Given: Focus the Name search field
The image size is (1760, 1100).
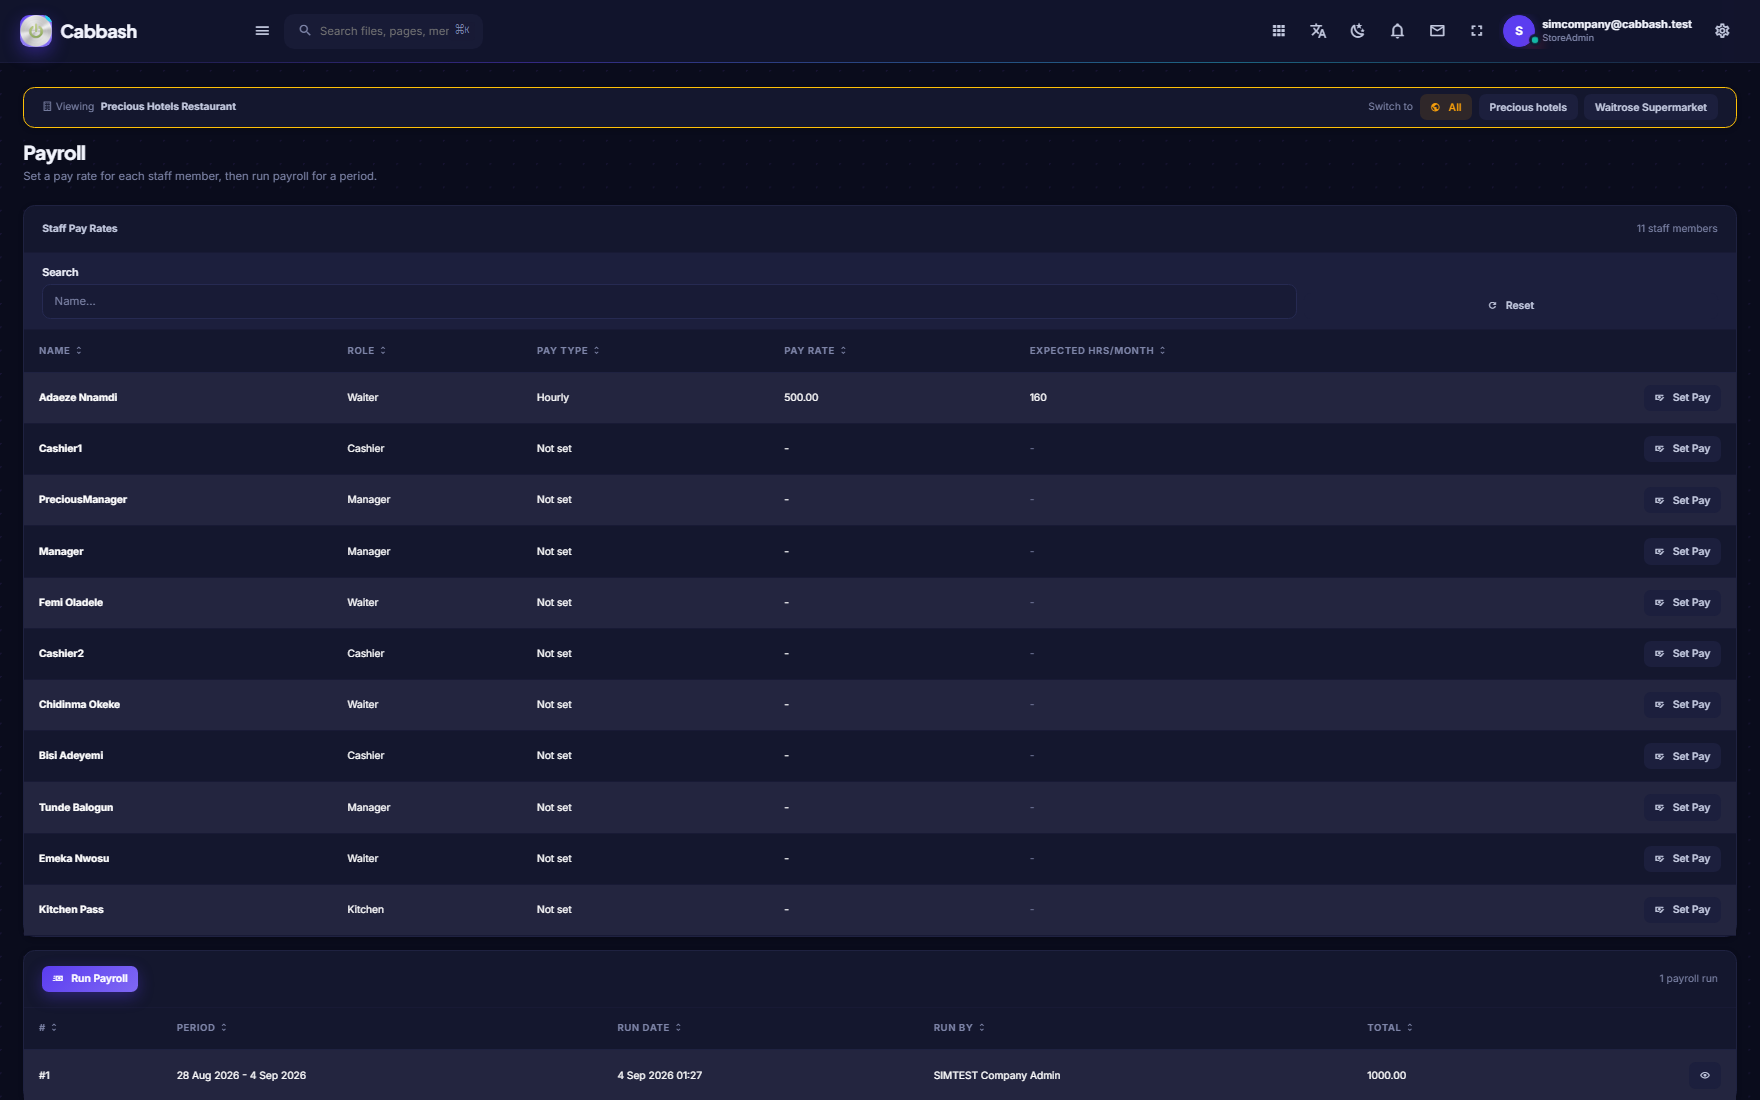Looking at the screenshot, I should (x=669, y=301).
